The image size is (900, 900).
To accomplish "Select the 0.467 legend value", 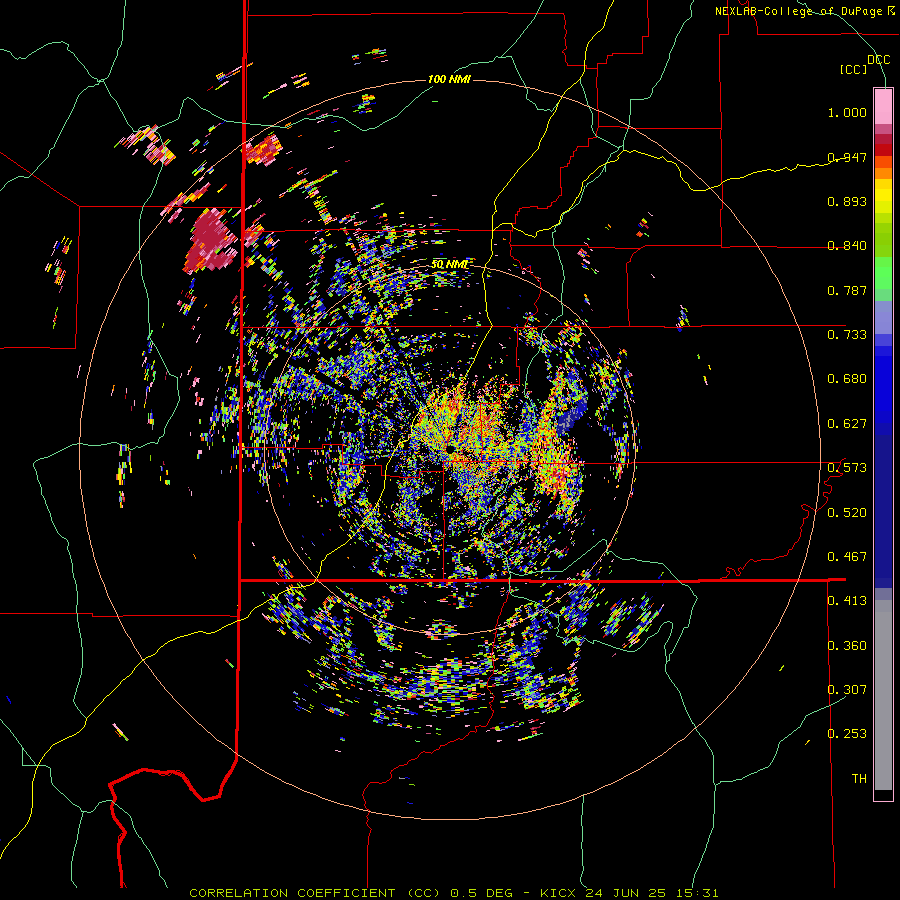I will (847, 557).
